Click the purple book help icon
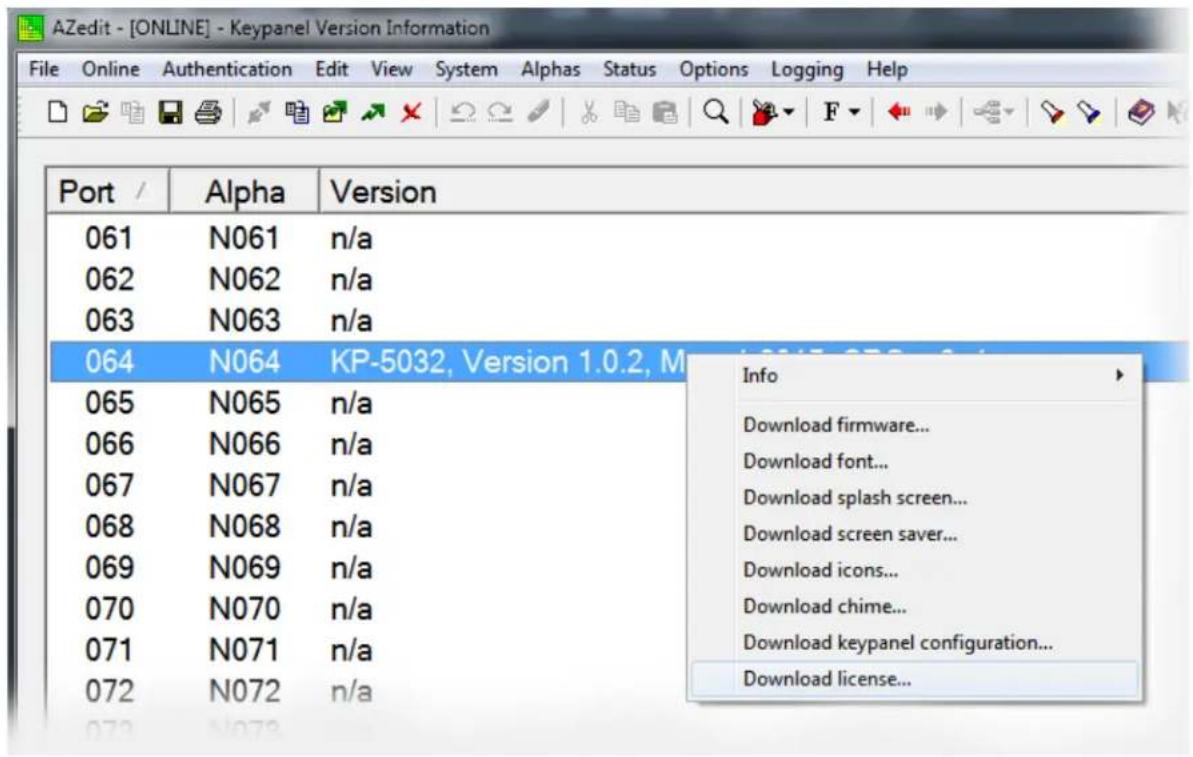Viewport: 1193px width, 757px height. tap(1141, 113)
